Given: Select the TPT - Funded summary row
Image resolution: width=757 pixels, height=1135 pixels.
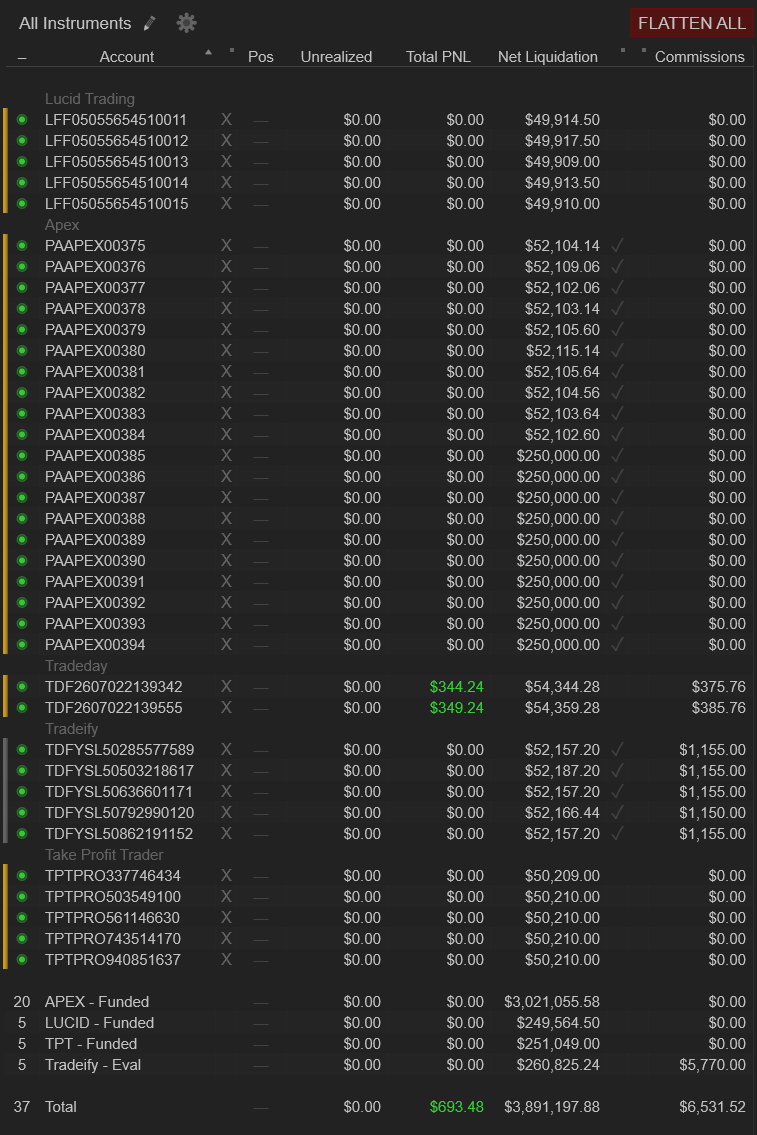Looking at the screenshot, I should click(x=378, y=1044).
